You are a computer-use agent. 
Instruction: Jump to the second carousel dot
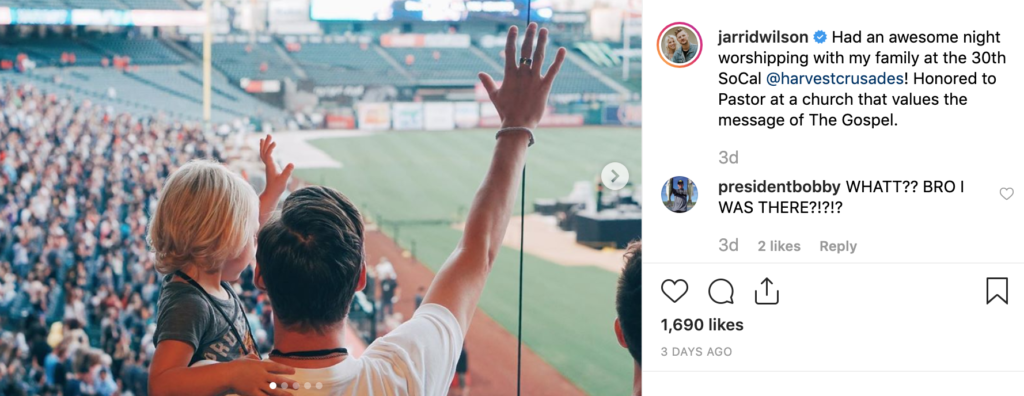pyautogui.click(x=284, y=386)
